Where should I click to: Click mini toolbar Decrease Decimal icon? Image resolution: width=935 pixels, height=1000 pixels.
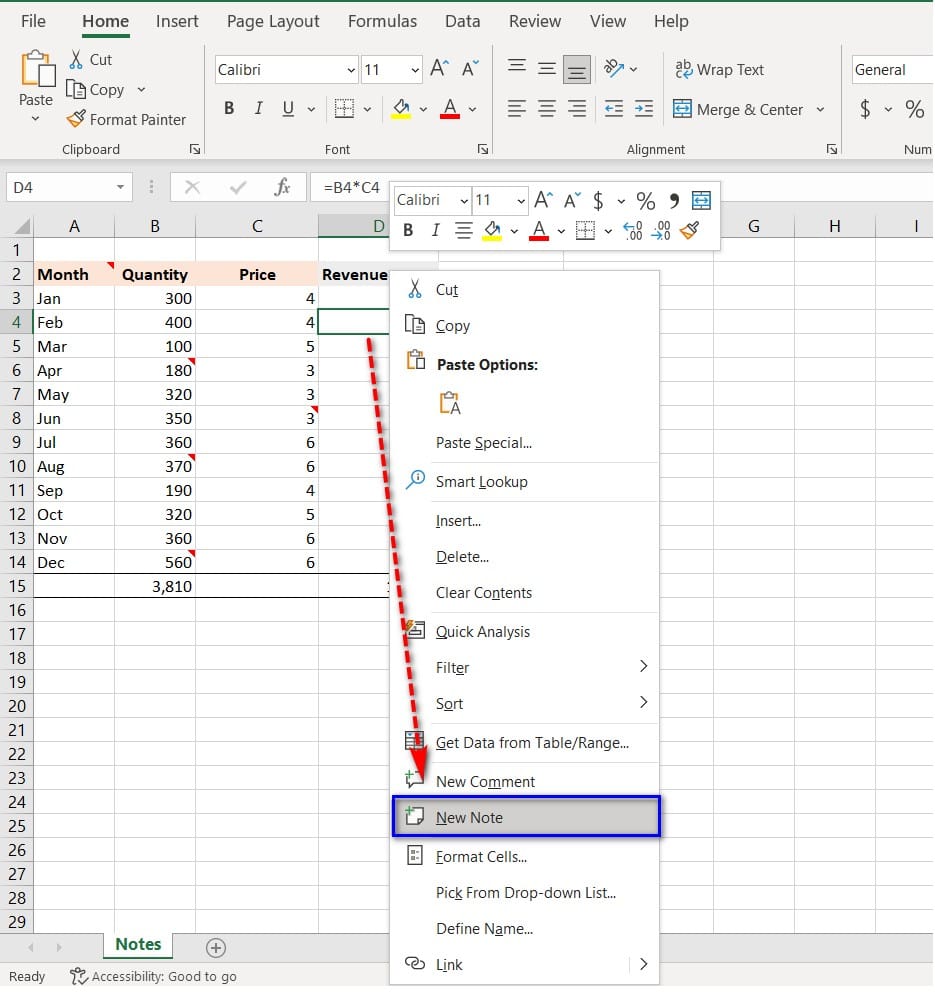[x=661, y=230]
